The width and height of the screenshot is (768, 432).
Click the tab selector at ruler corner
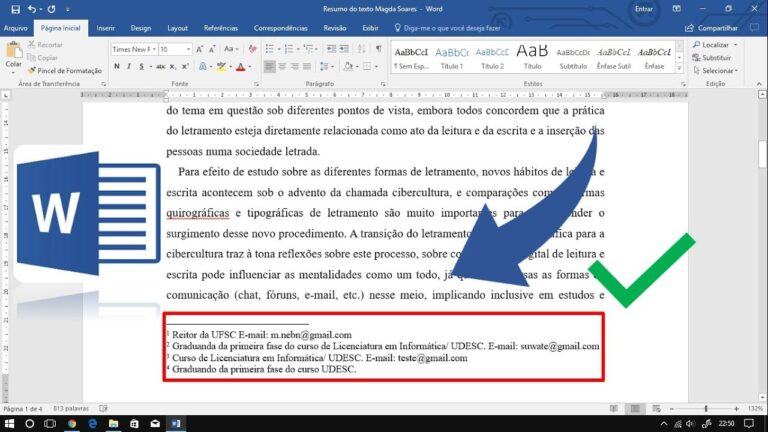point(5,96)
